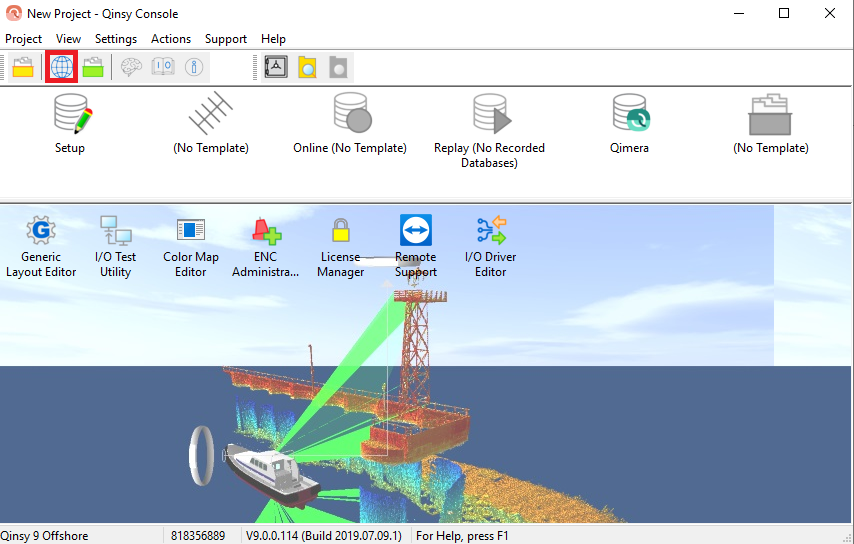
Task: Click the Qinsy logo in title bar
Action: [14, 13]
